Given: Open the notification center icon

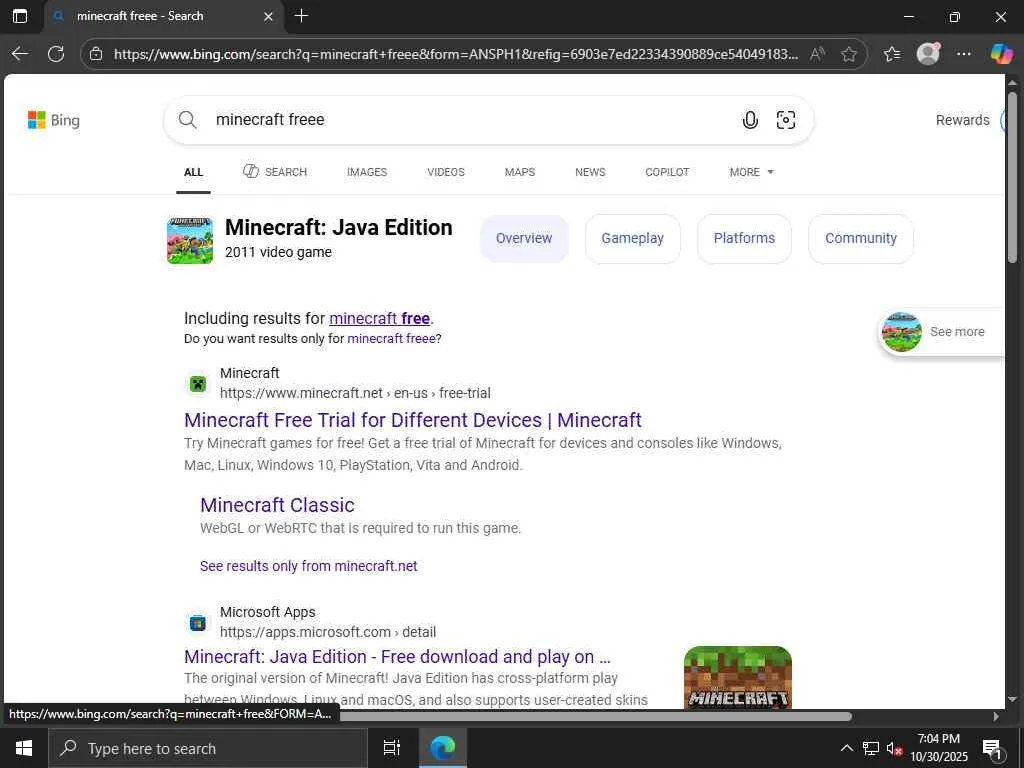Looking at the screenshot, I should (x=993, y=748).
